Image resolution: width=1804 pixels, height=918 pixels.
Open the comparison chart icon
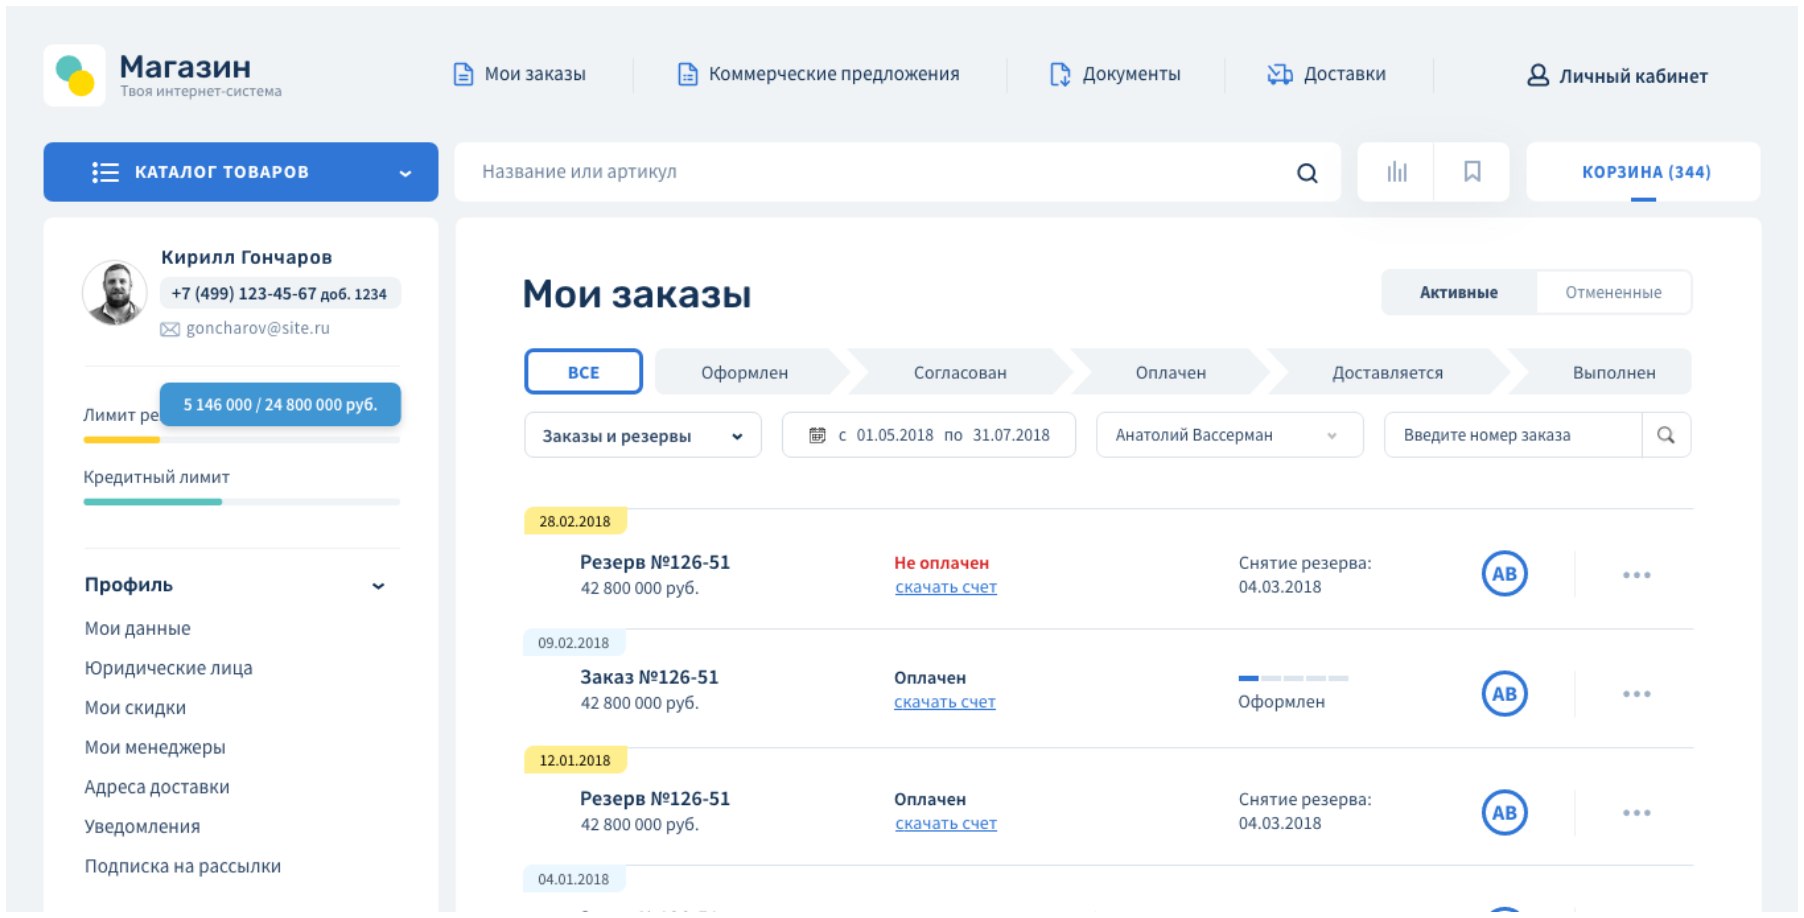[1396, 172]
